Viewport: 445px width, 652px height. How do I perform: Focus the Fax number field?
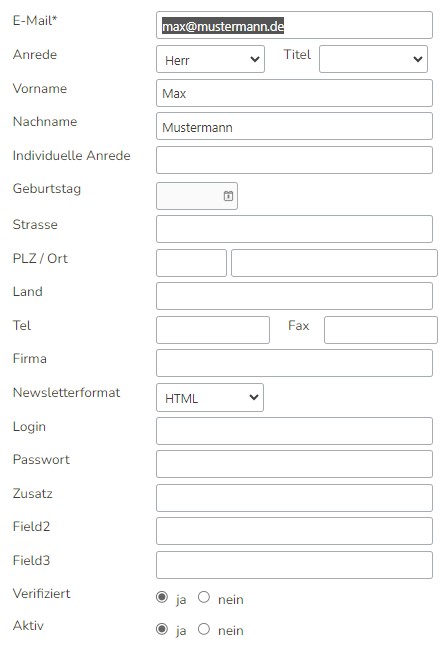coord(381,330)
